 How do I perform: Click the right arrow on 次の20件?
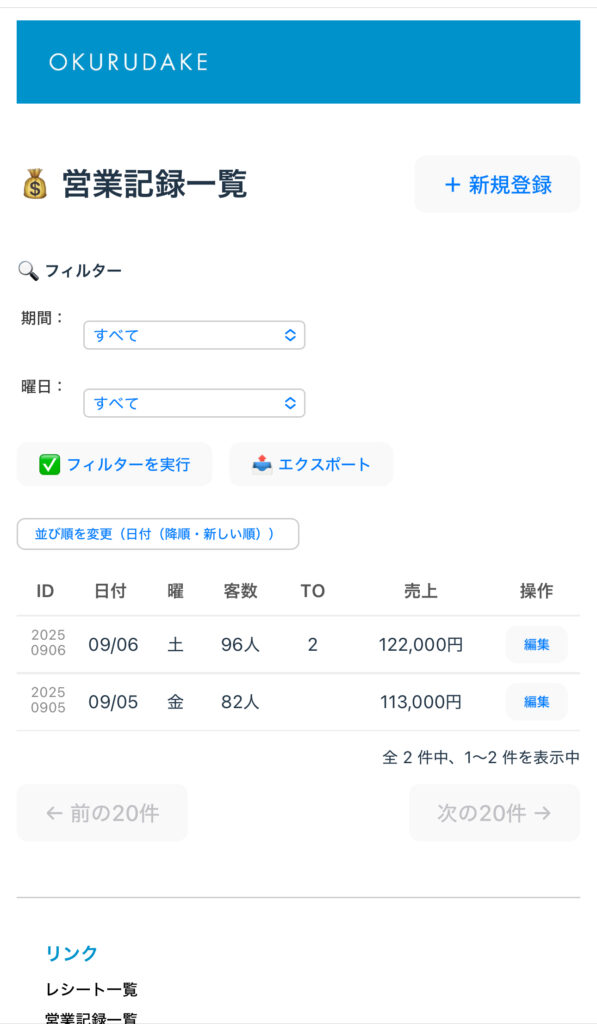(542, 813)
